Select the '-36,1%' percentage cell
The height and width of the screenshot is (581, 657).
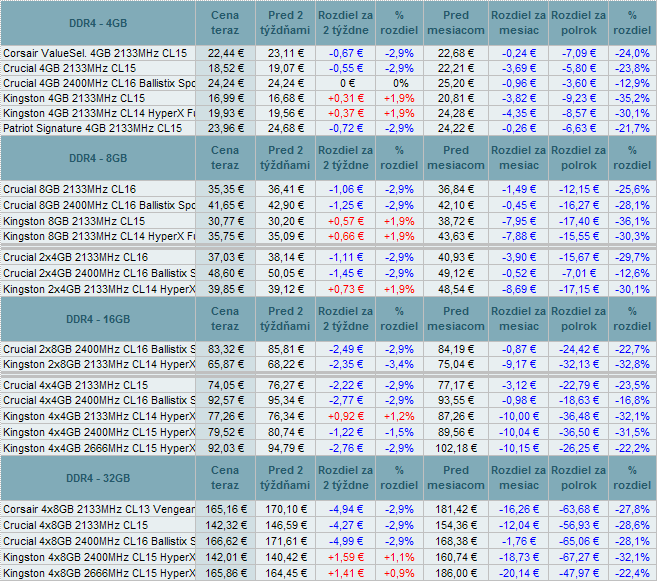[632, 221]
